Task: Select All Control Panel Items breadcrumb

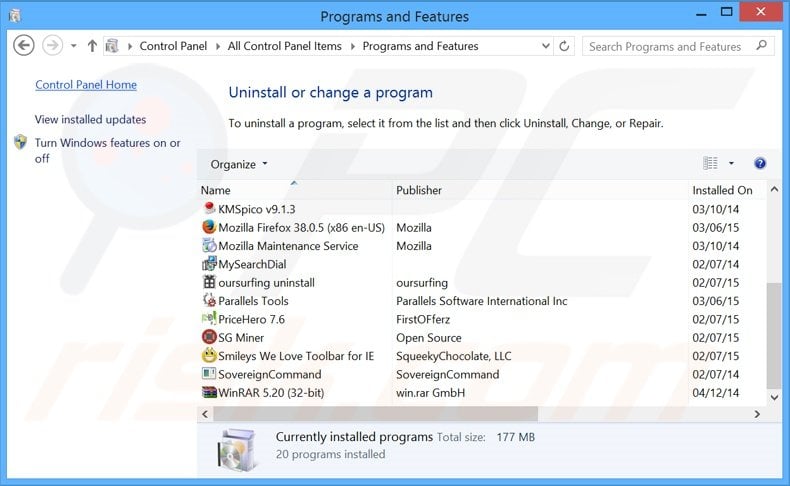Action: pyautogui.click(x=285, y=46)
